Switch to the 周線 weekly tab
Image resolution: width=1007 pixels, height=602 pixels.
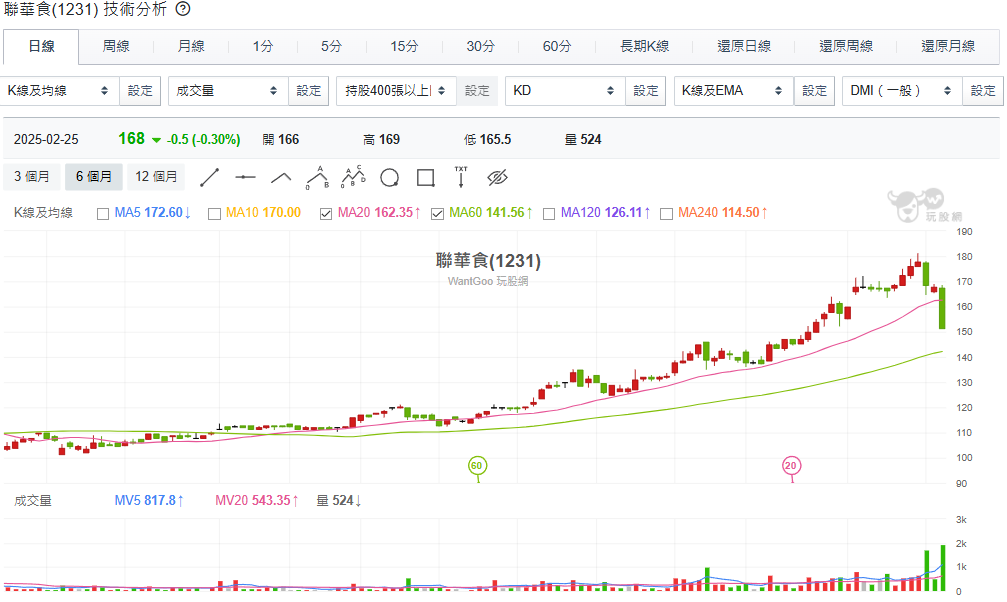pyautogui.click(x=116, y=46)
